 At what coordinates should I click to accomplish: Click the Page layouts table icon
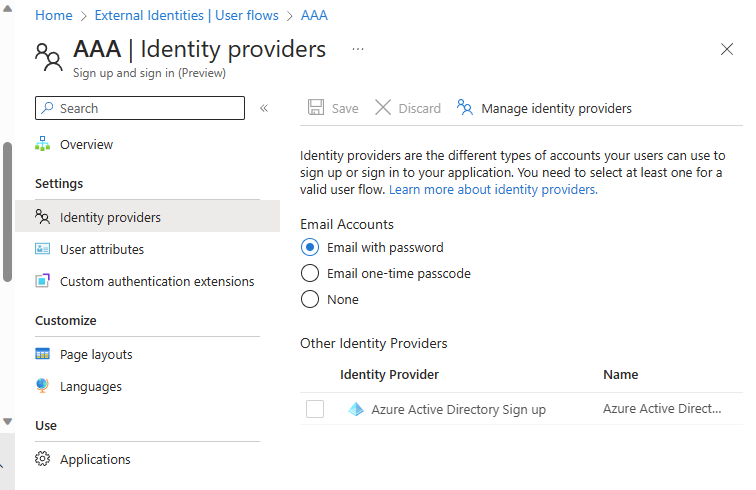(x=42, y=354)
